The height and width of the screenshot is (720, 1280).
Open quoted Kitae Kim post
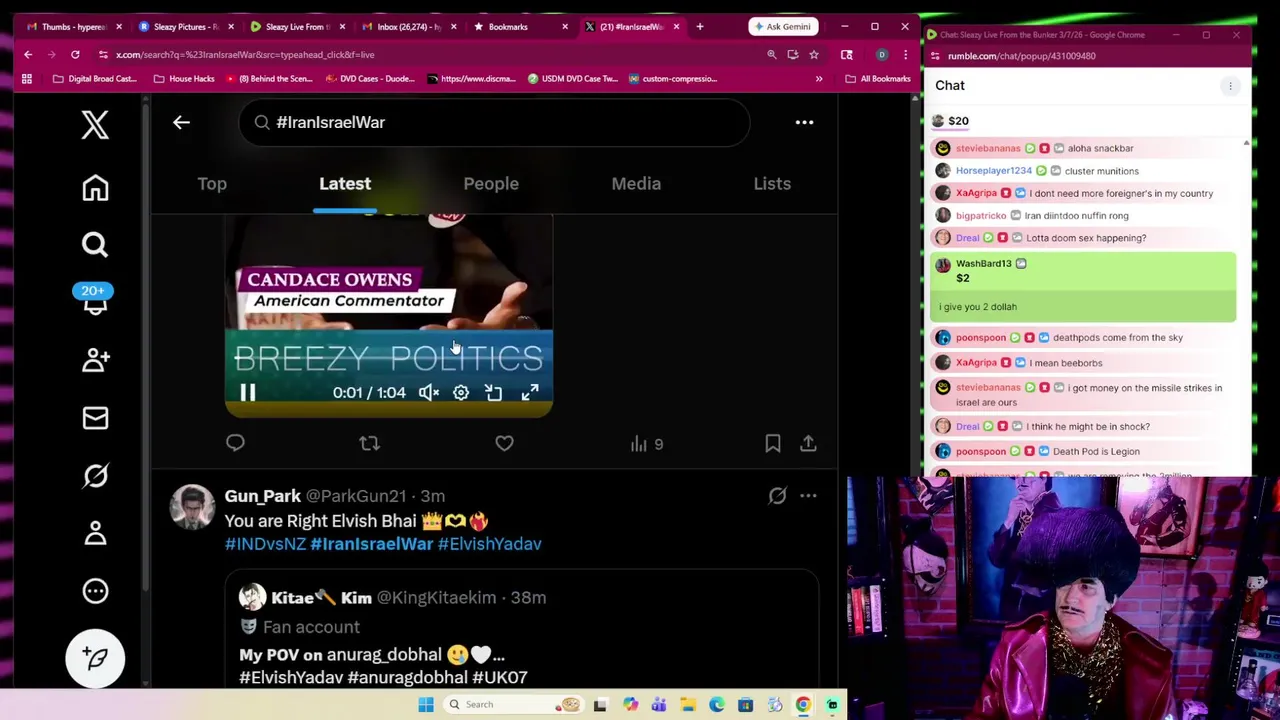tap(521, 629)
